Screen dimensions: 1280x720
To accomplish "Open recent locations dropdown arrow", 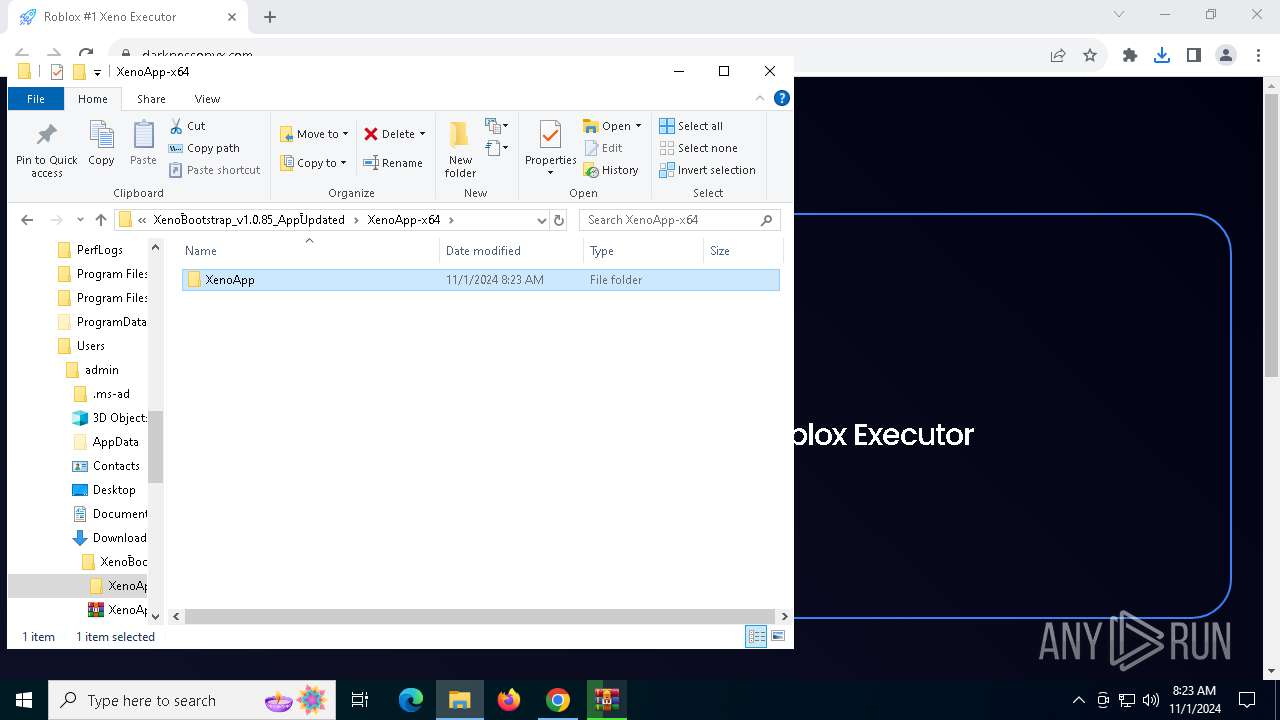I will [80, 220].
